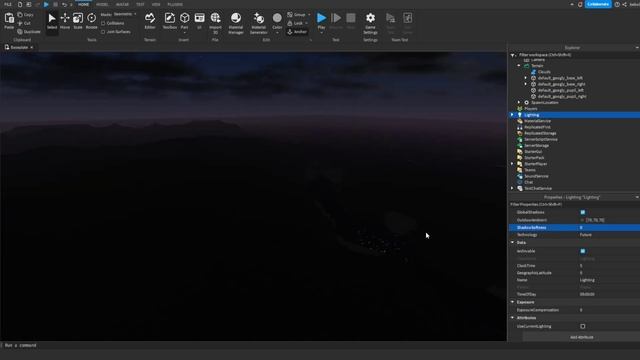This screenshot has height=360, width=640.
Task: Click the Cut button
Action: click(x=24, y=23)
